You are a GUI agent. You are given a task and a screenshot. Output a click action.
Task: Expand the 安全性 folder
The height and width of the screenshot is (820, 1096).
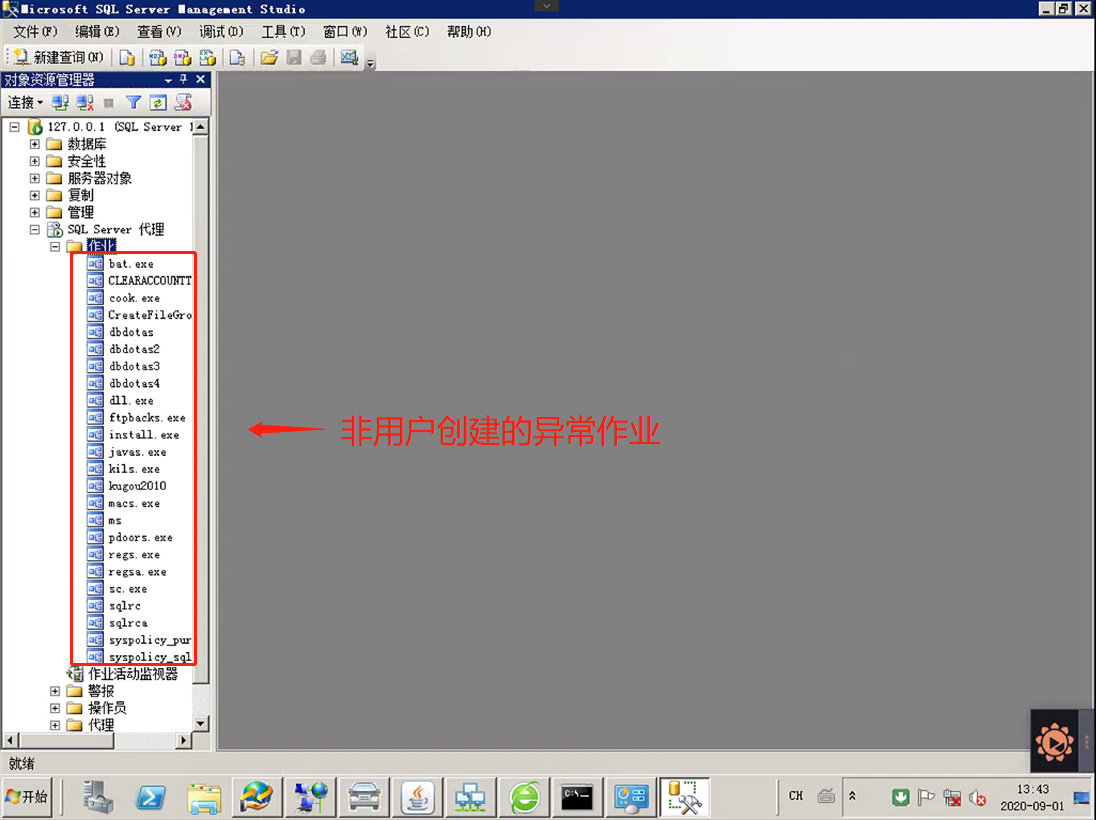(x=35, y=161)
